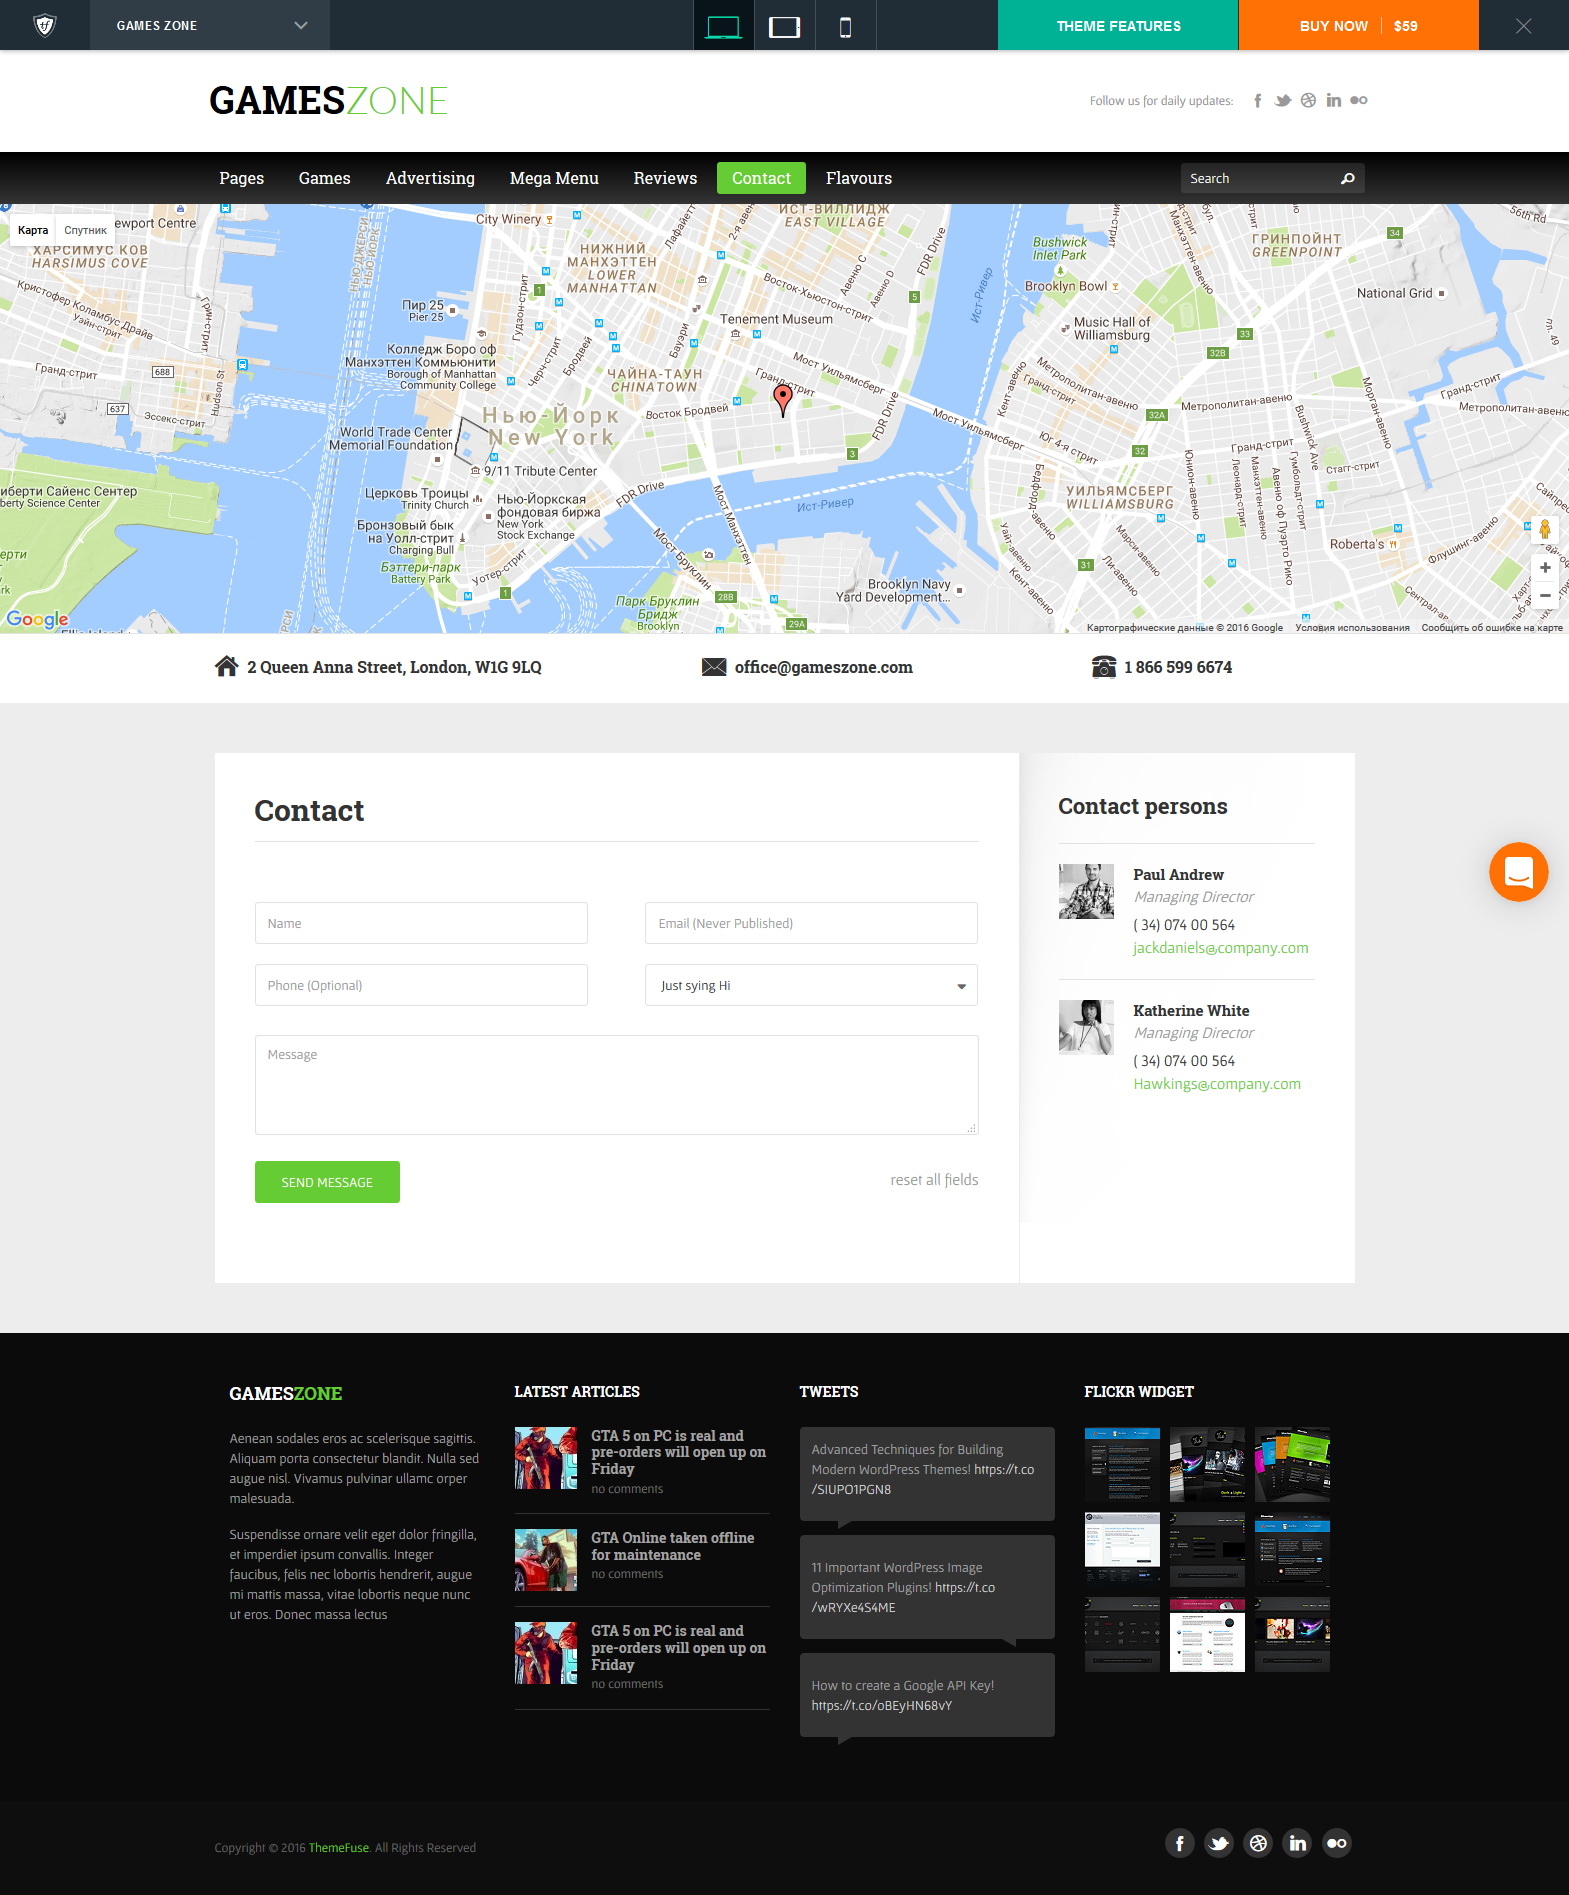Open the Reviews menu item

(x=665, y=178)
